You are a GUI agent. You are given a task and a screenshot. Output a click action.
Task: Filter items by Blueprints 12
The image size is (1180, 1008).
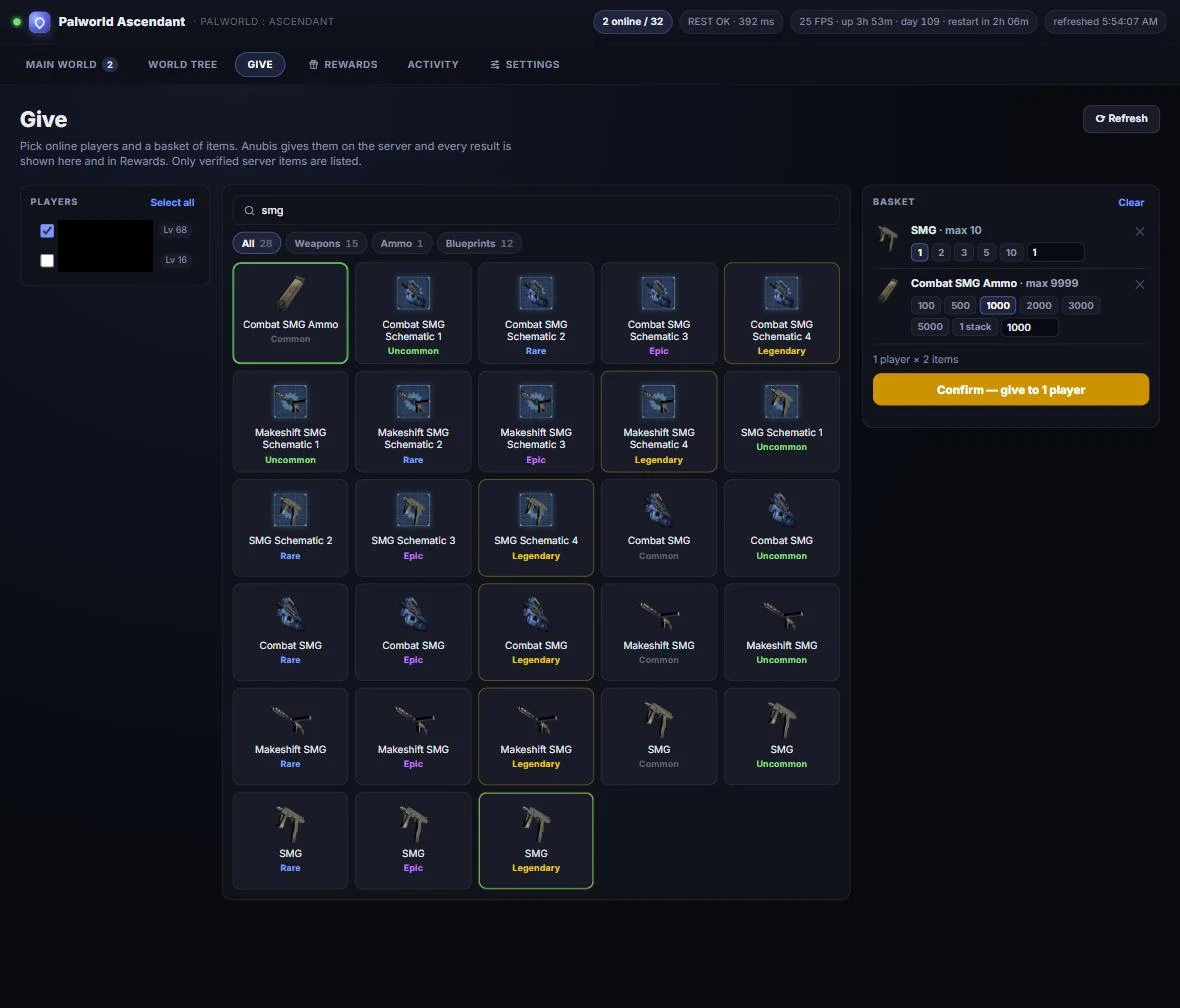(479, 243)
